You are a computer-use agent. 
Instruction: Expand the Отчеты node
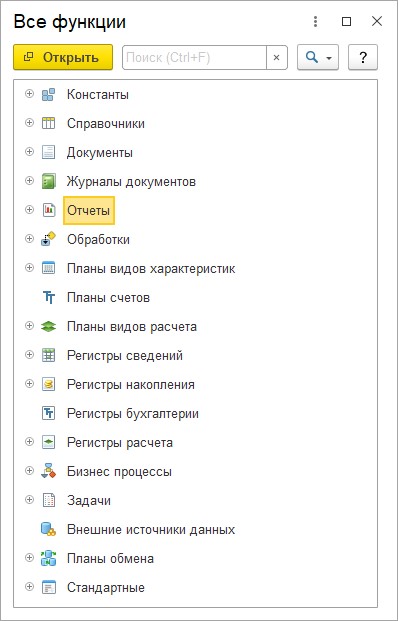(x=29, y=210)
